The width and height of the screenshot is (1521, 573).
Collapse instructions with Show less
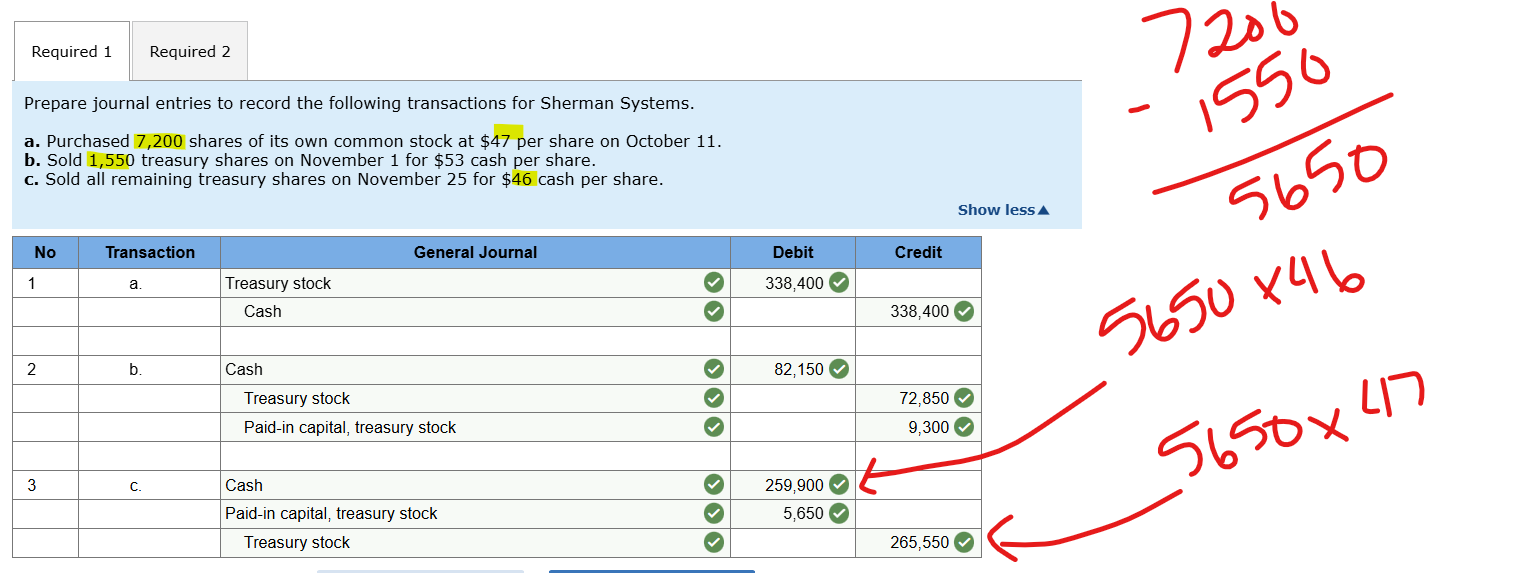pyautogui.click(x=1003, y=210)
